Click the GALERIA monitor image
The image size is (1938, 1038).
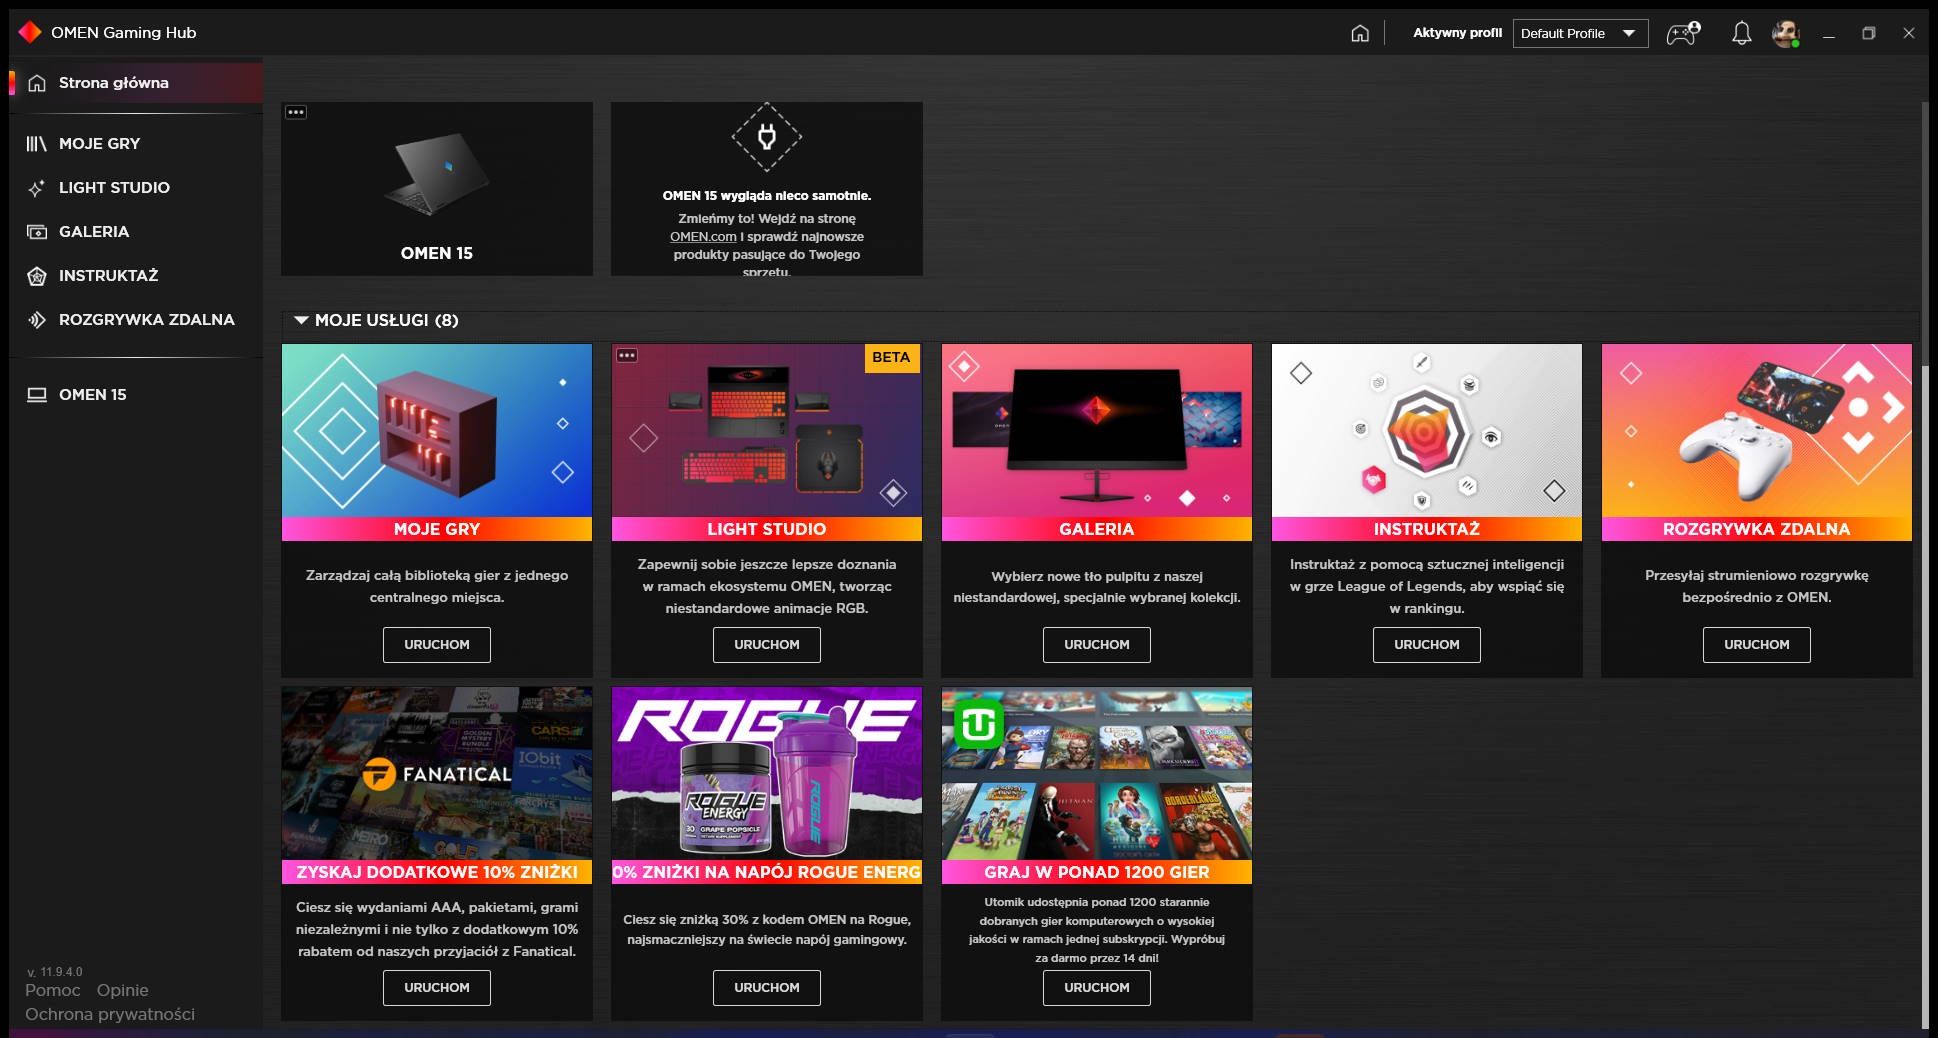click(1097, 430)
